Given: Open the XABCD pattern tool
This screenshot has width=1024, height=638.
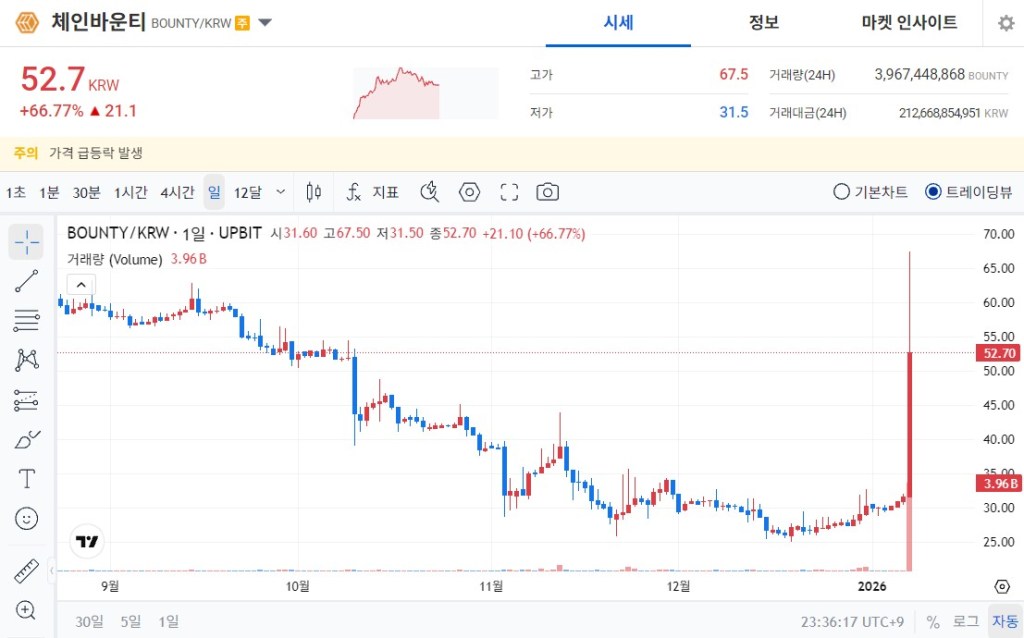Looking at the screenshot, I should tap(25, 360).
